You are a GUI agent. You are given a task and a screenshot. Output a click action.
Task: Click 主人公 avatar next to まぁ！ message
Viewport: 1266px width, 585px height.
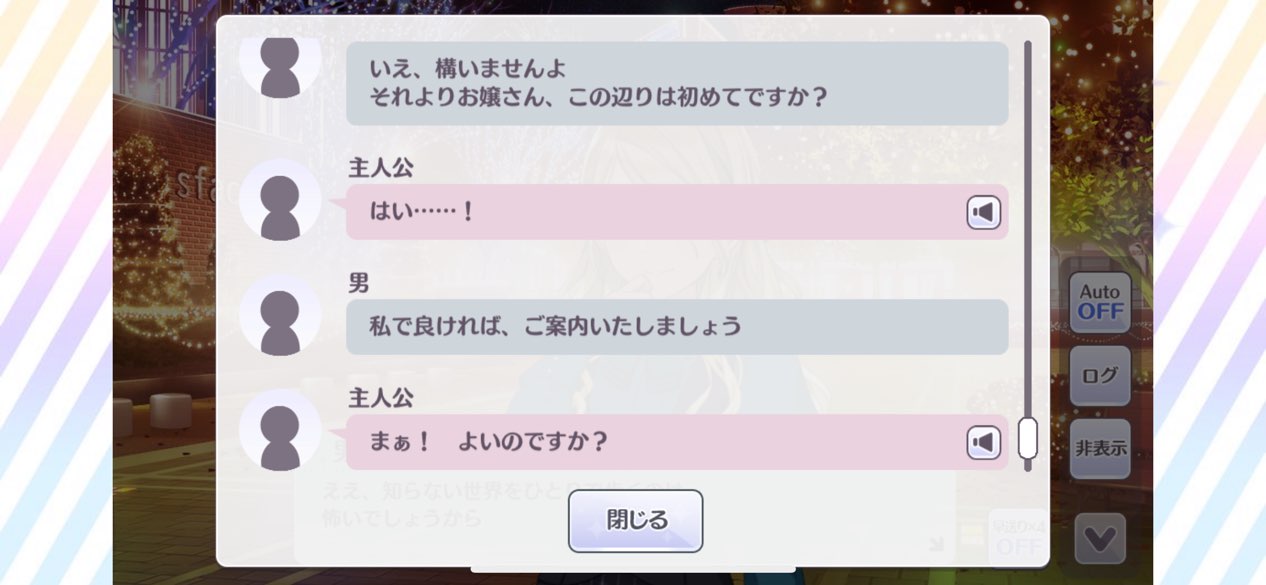[x=280, y=430]
